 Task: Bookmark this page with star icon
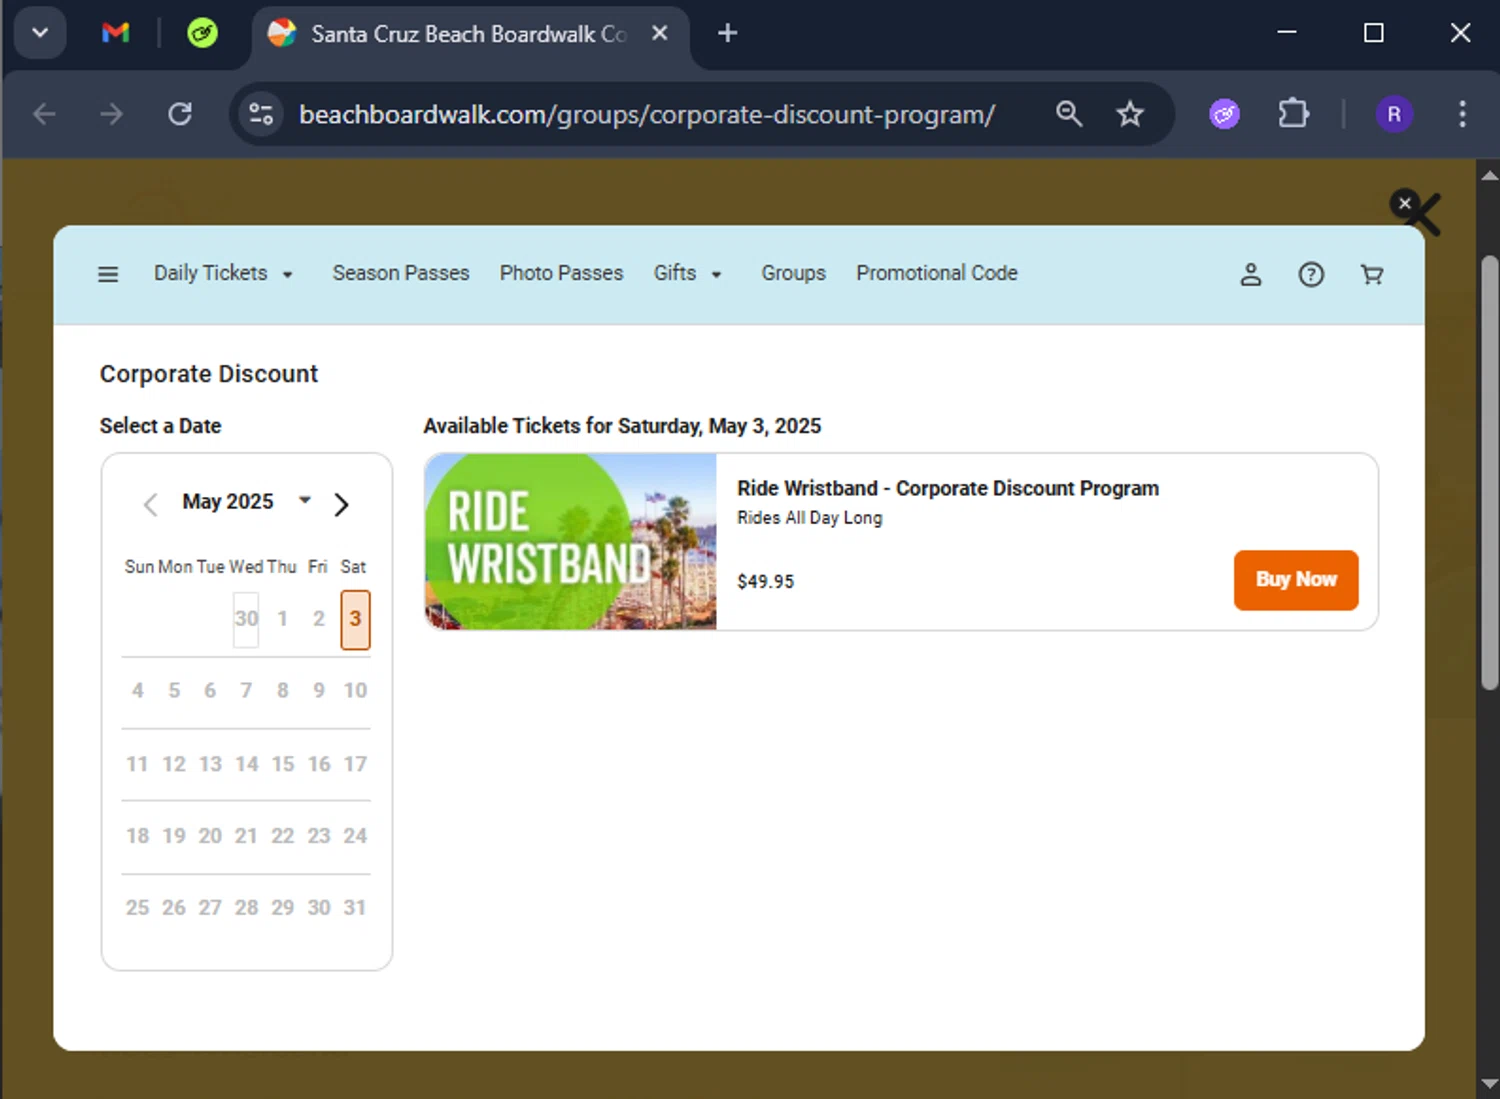[x=1130, y=114]
